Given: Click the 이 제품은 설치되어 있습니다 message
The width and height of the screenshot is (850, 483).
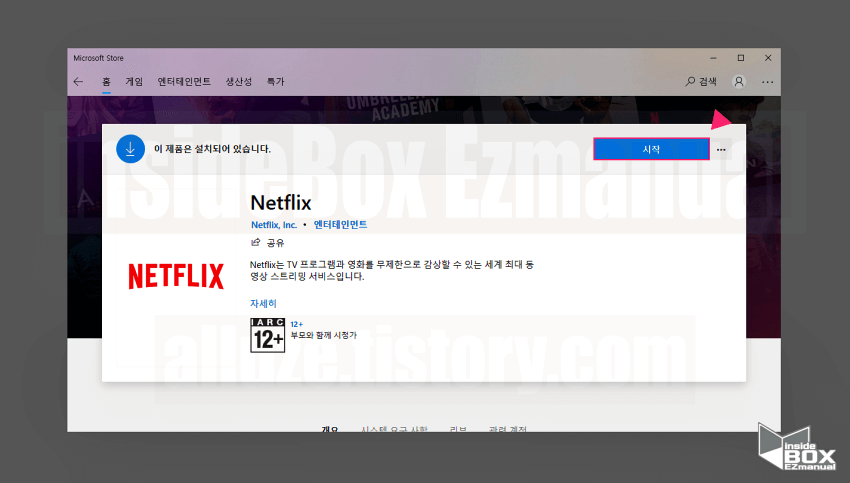Looking at the screenshot, I should [x=212, y=149].
